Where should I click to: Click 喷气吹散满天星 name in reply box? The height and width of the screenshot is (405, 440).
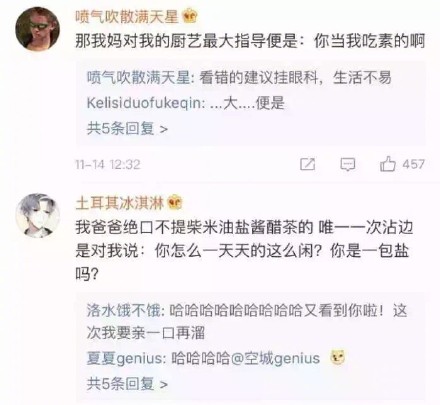[138, 78]
